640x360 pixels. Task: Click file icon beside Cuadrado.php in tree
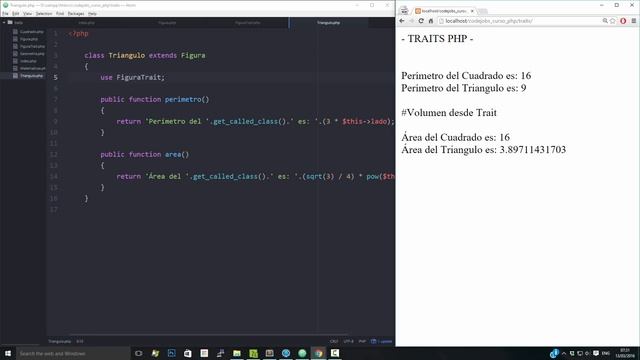click(x=15, y=32)
